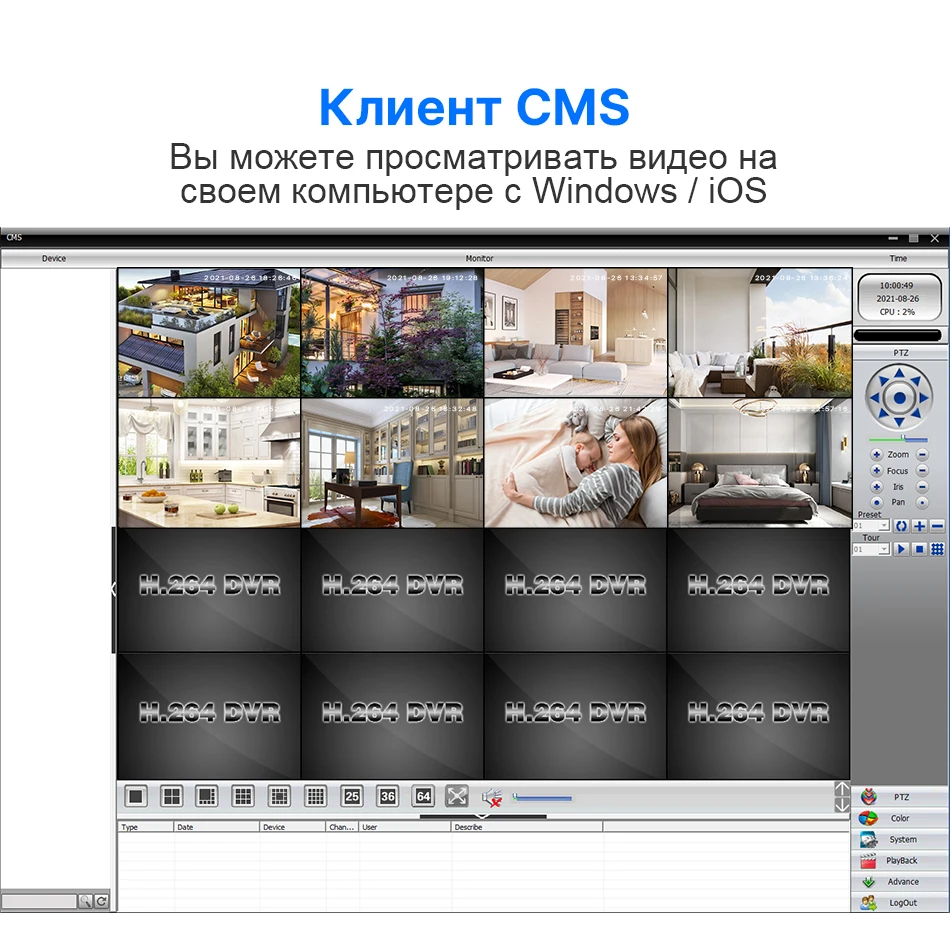Open the Preset number dropdown
This screenshot has width=950, height=927.
(x=884, y=526)
